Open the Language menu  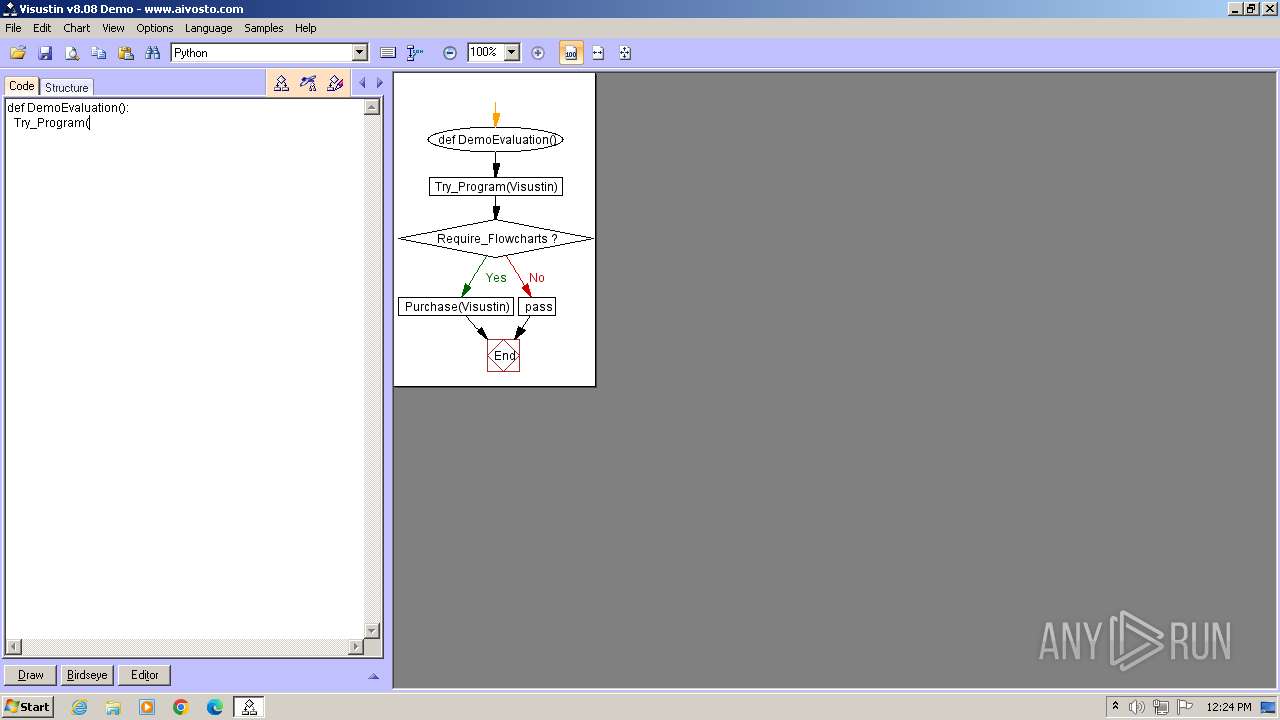click(x=208, y=28)
